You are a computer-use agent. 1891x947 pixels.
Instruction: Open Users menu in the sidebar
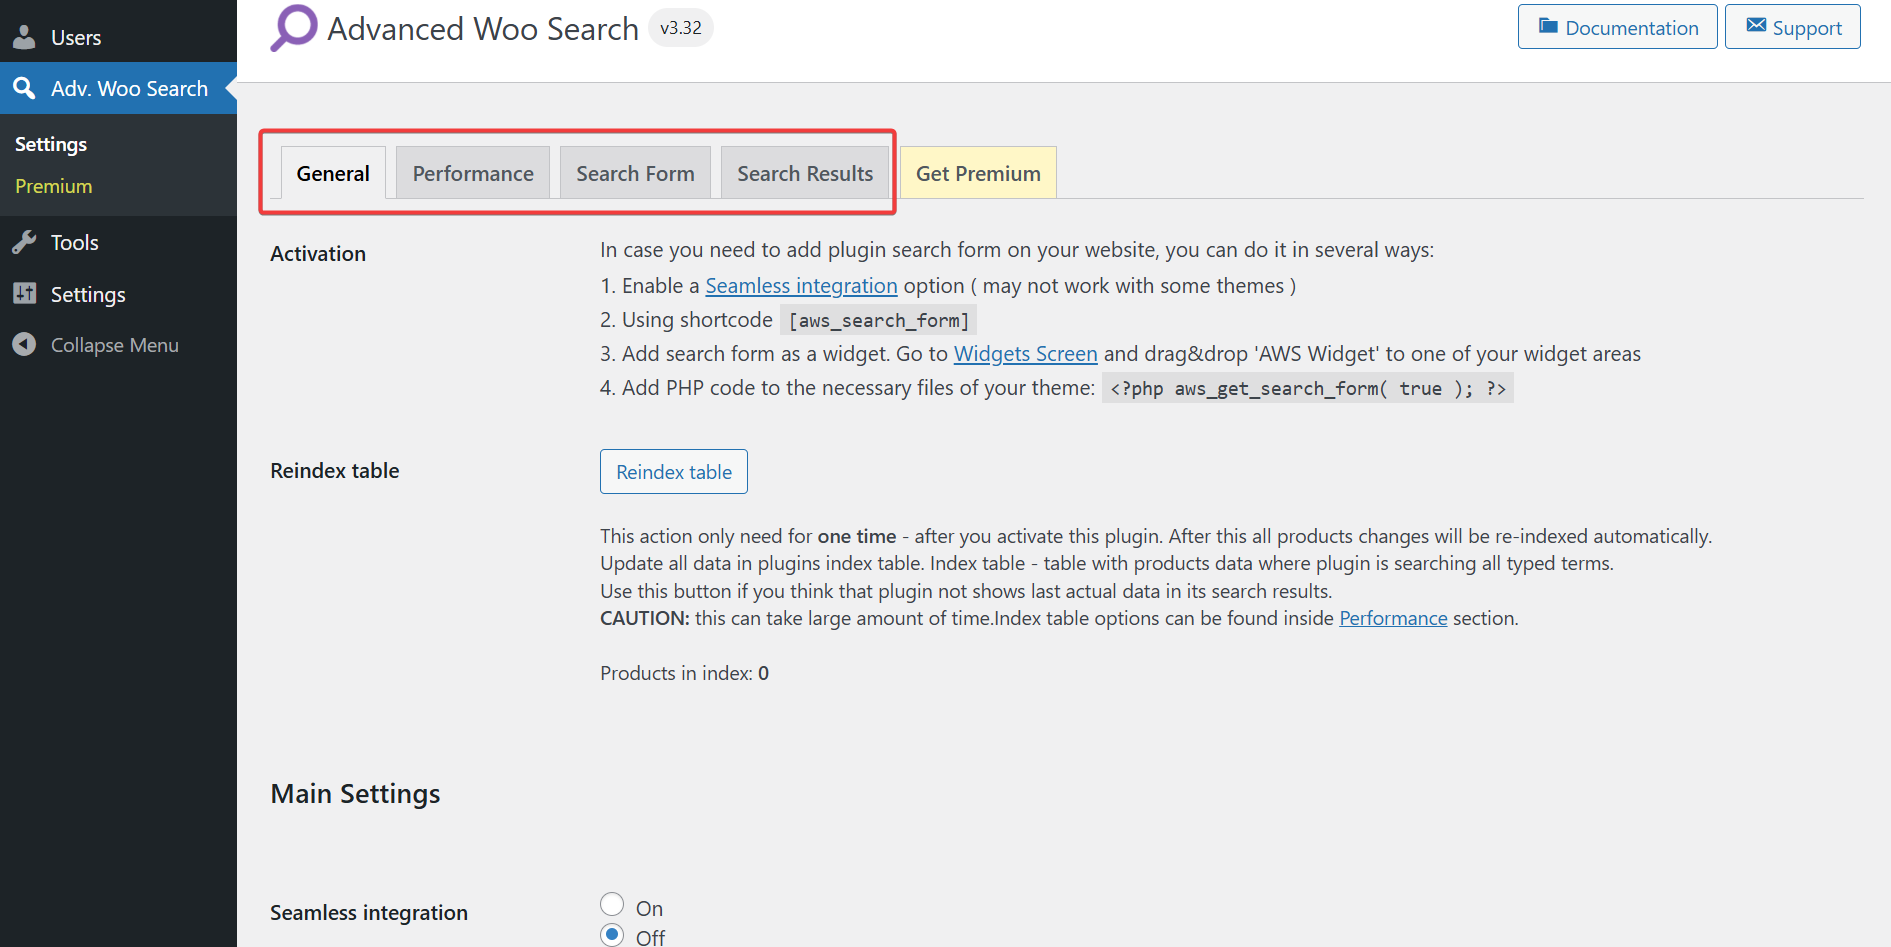pos(118,37)
